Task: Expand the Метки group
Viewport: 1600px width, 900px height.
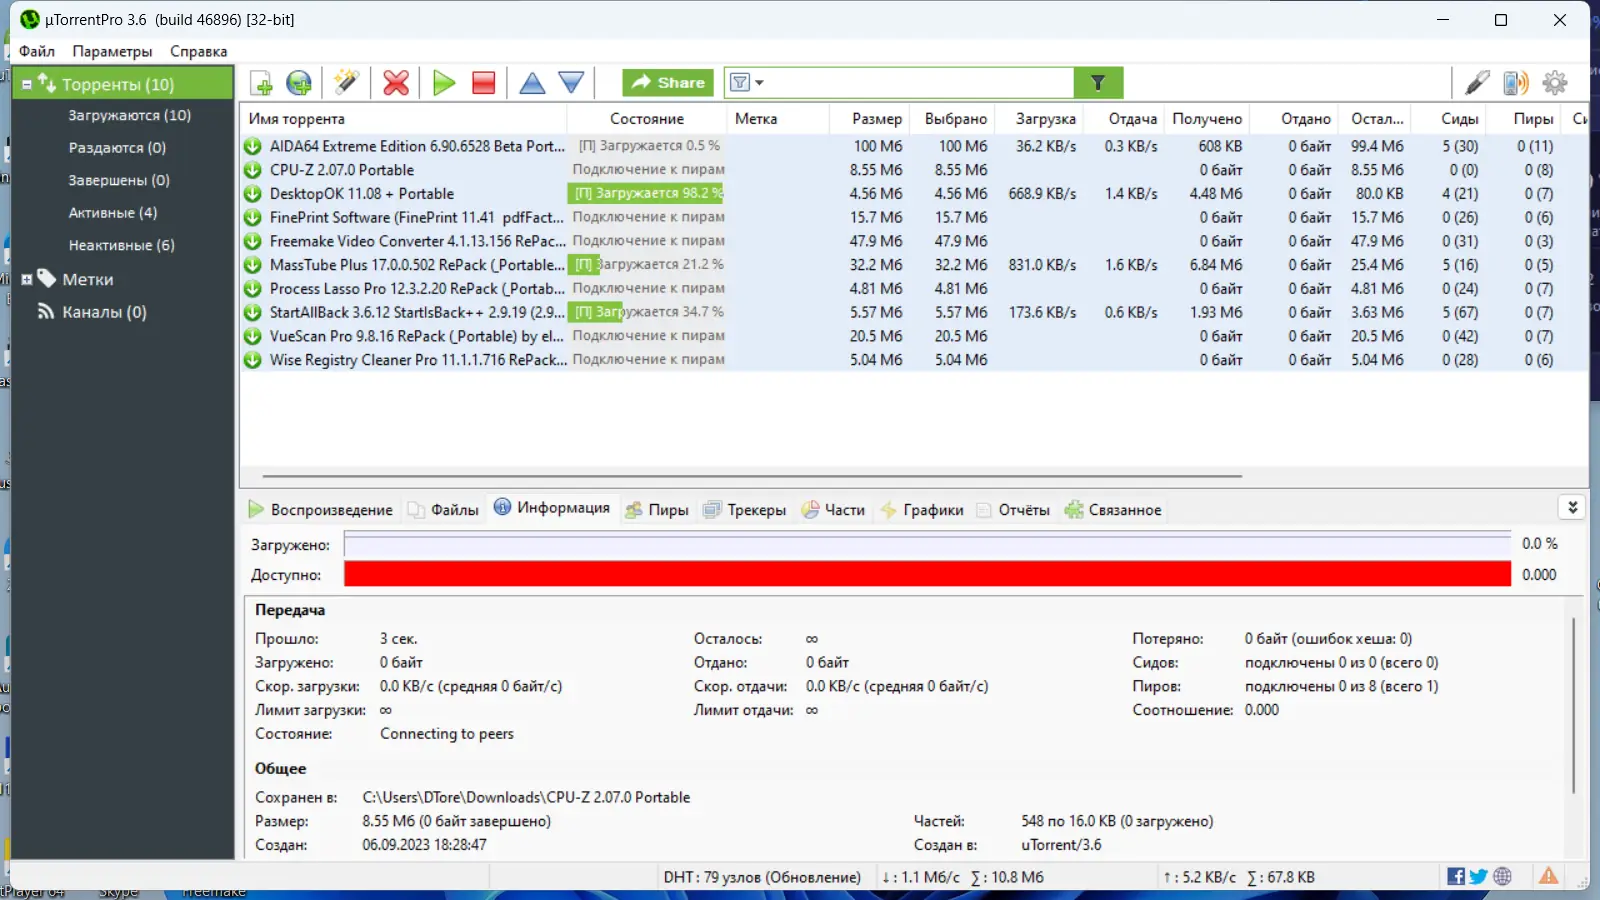Action: click(26, 279)
